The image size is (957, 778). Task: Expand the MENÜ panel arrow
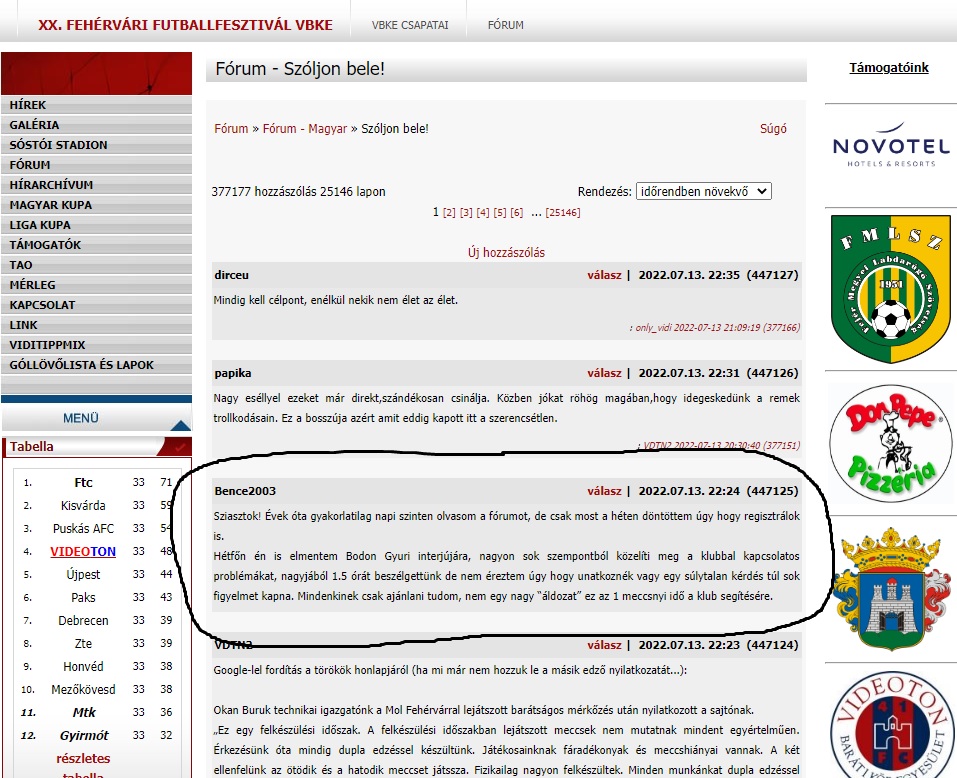coord(180,424)
